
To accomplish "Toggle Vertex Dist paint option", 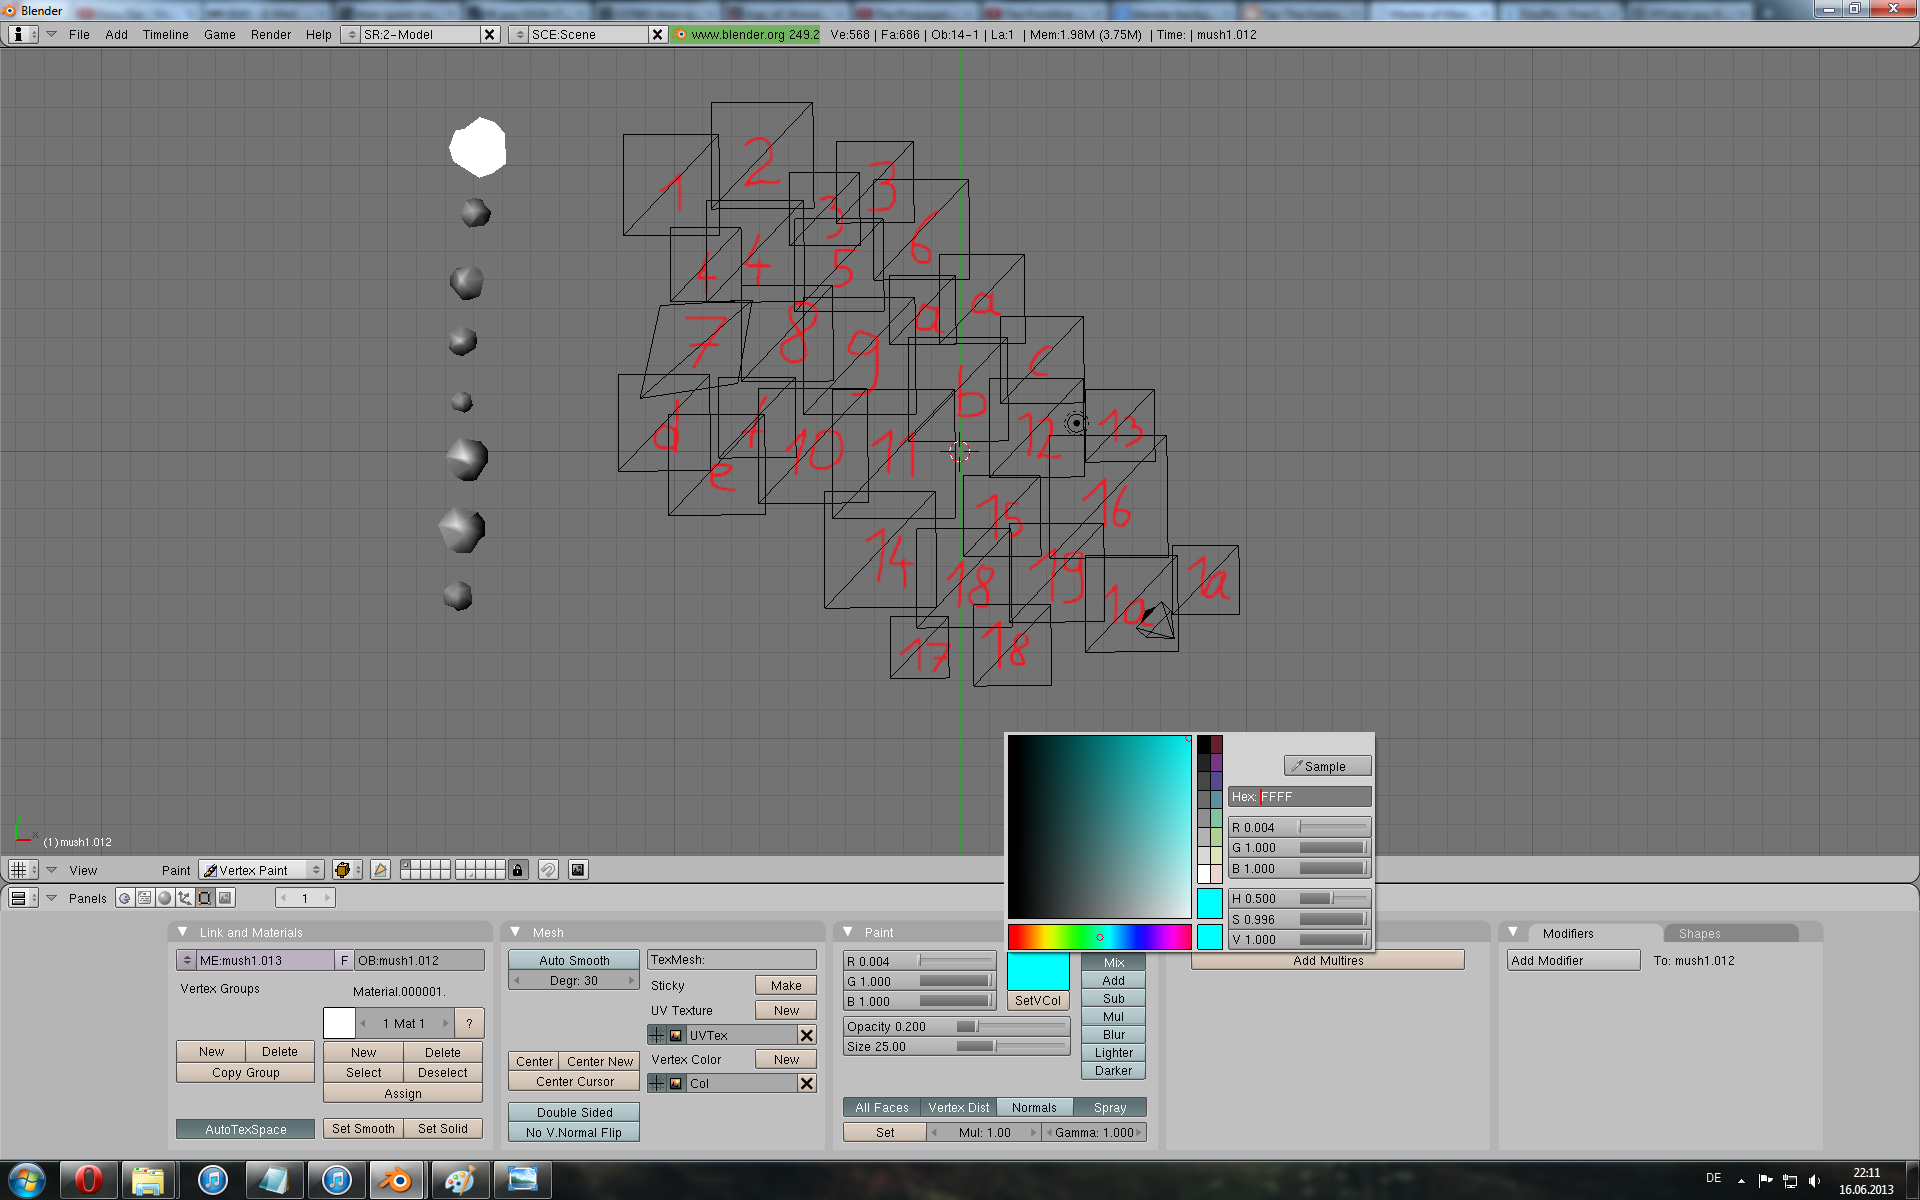I will tap(959, 1107).
